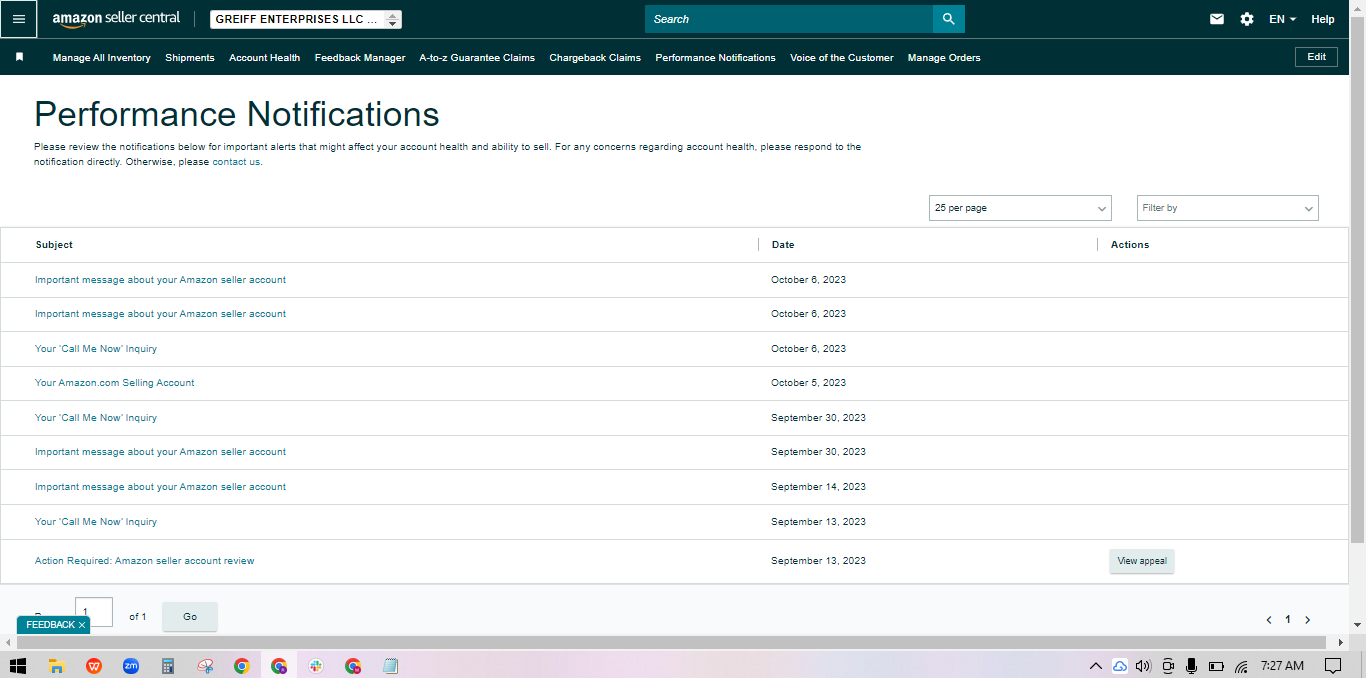This screenshot has height=678, width=1366.
Task: Check the battery status tray icon
Action: coord(1216,666)
